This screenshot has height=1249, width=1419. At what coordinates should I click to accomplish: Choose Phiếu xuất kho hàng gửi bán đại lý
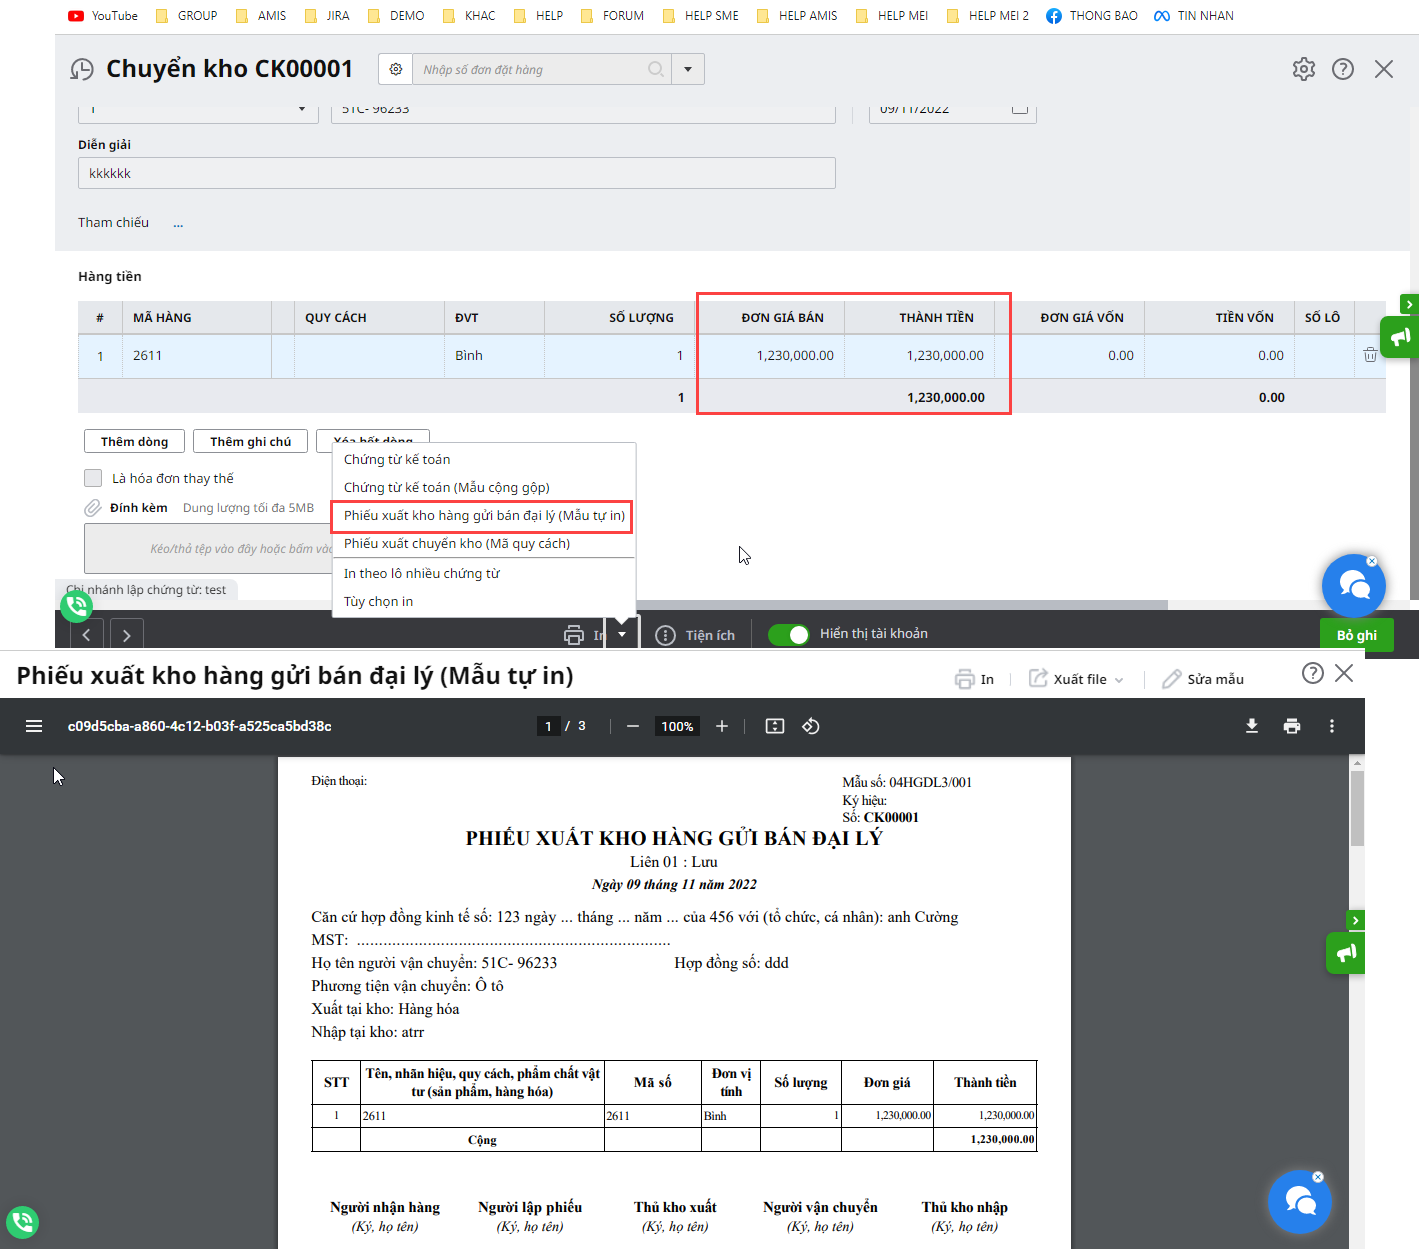click(x=484, y=515)
